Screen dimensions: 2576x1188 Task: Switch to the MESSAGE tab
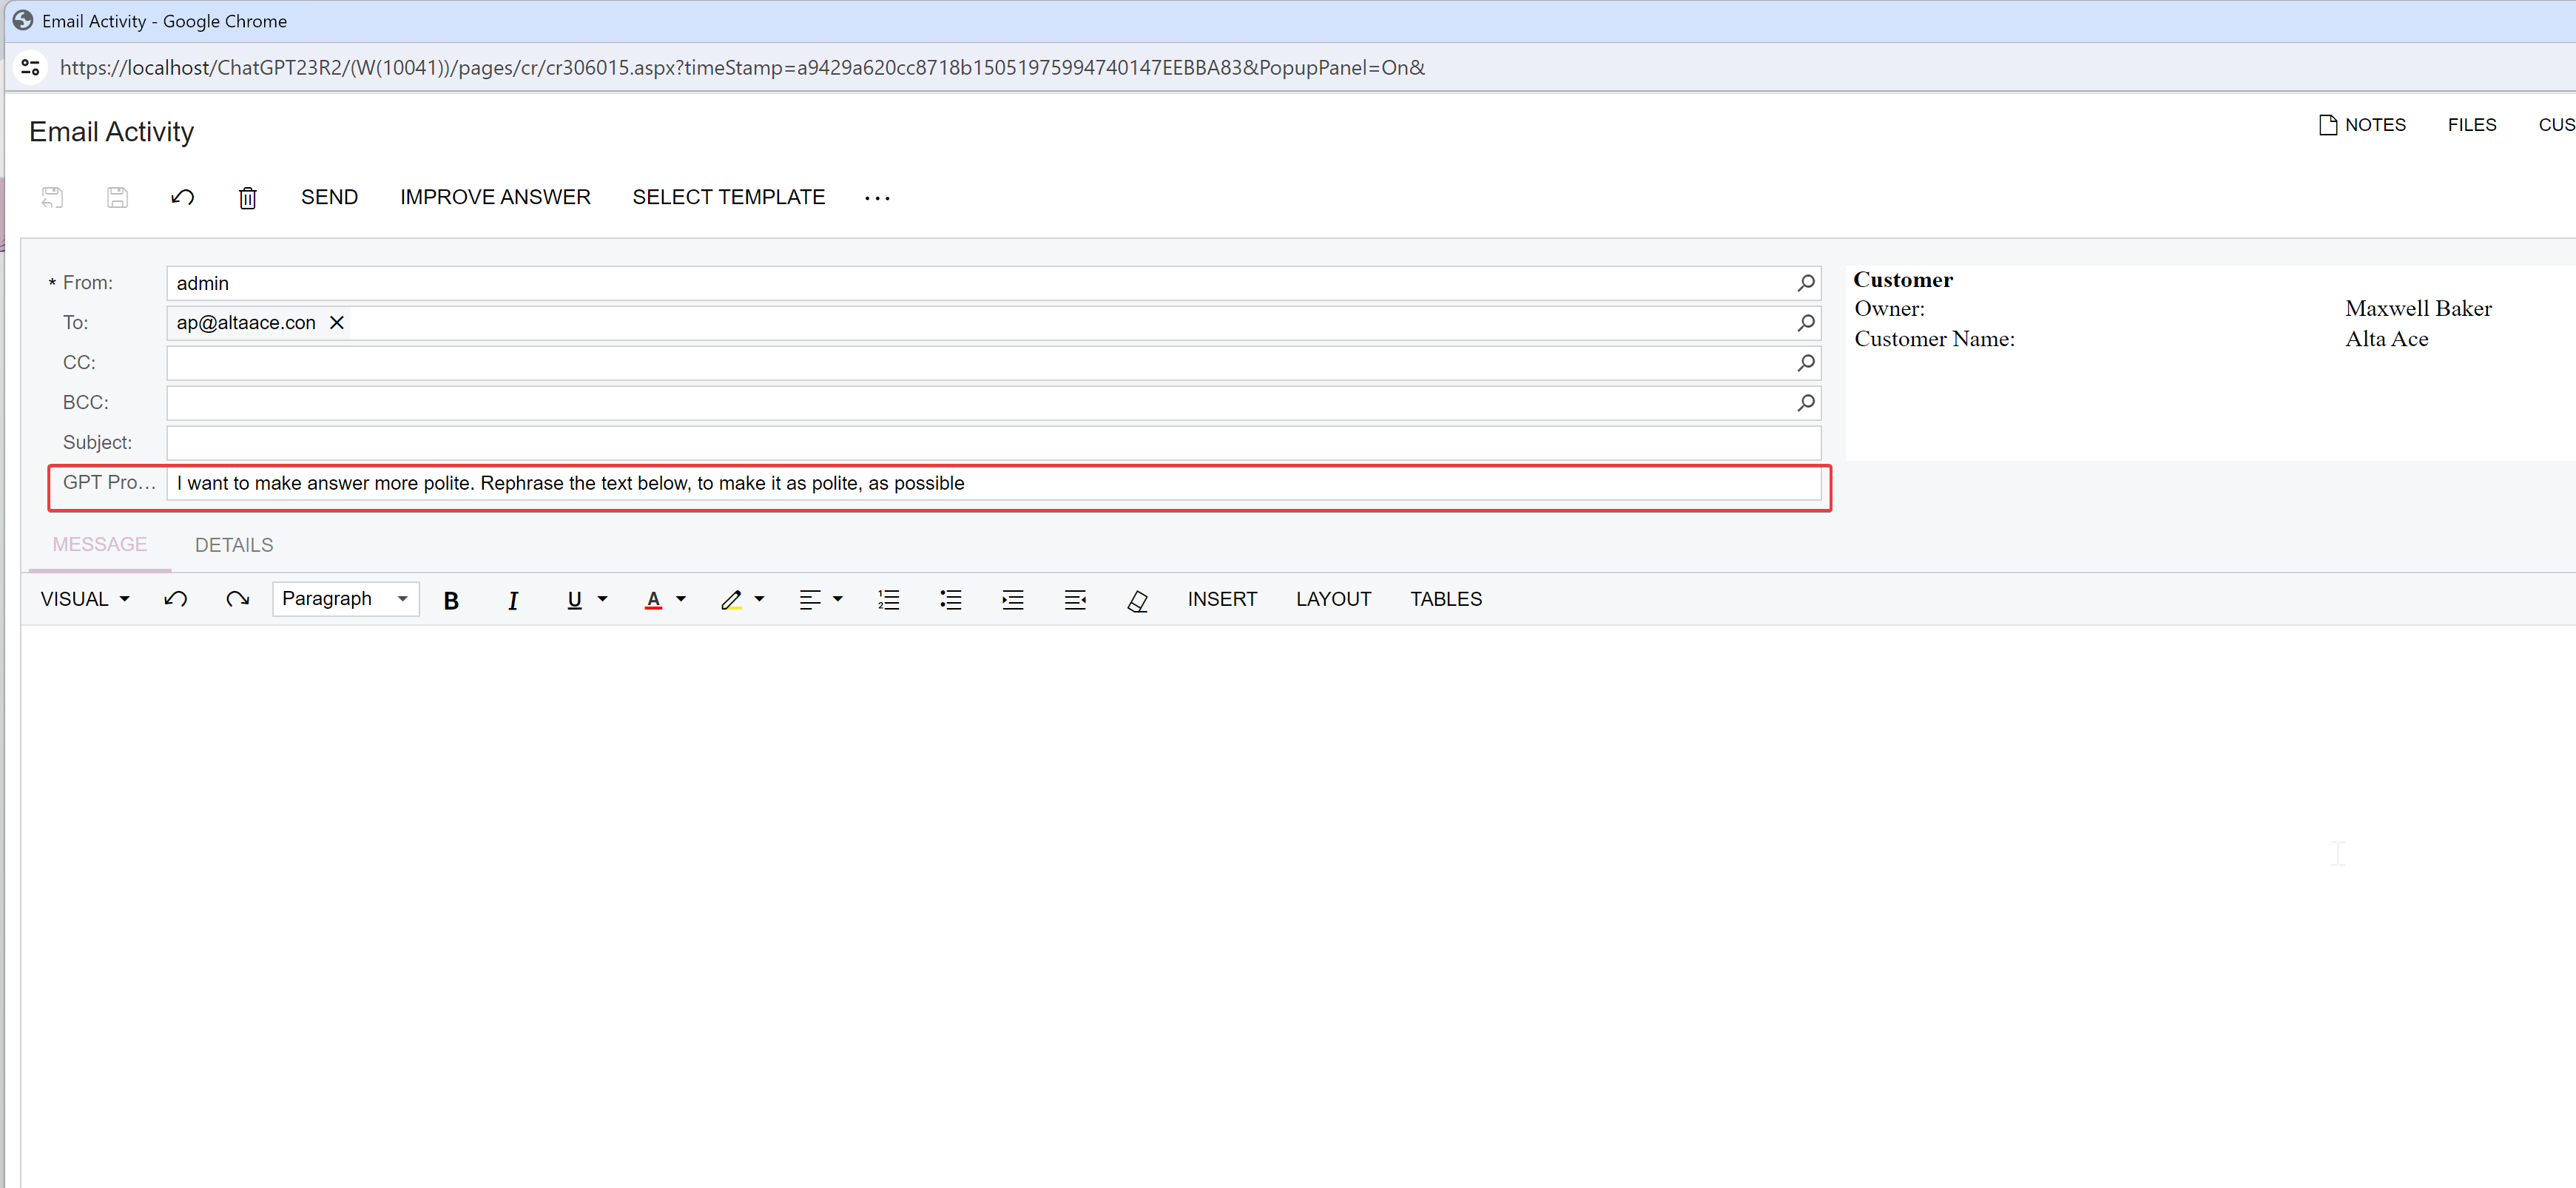point(100,544)
